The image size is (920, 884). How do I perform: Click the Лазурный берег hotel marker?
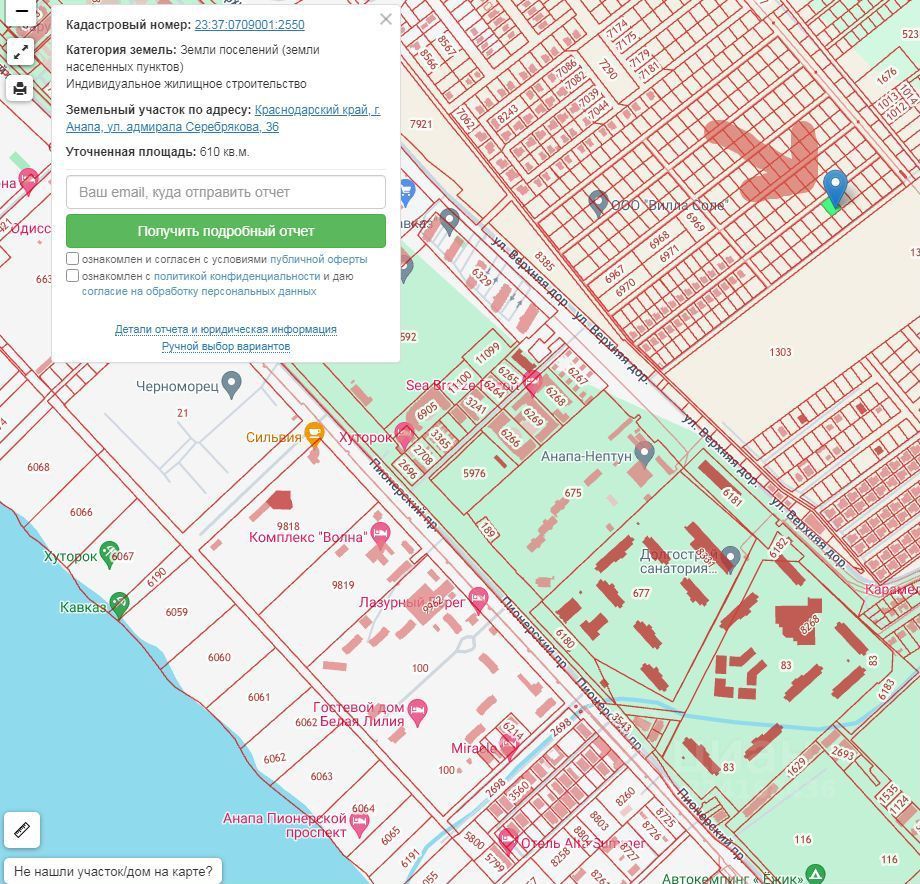point(479,600)
